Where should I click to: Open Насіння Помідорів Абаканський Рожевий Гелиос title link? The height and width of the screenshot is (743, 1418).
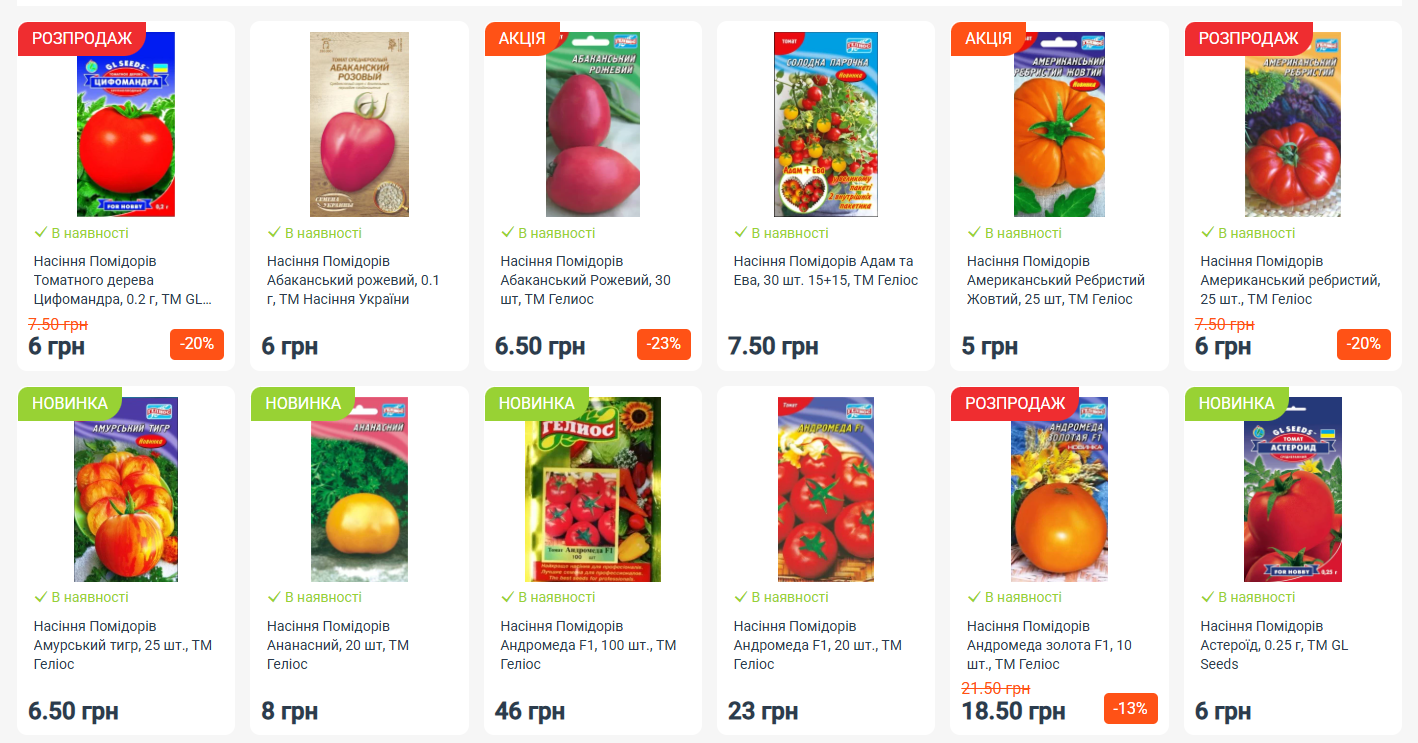(x=585, y=280)
